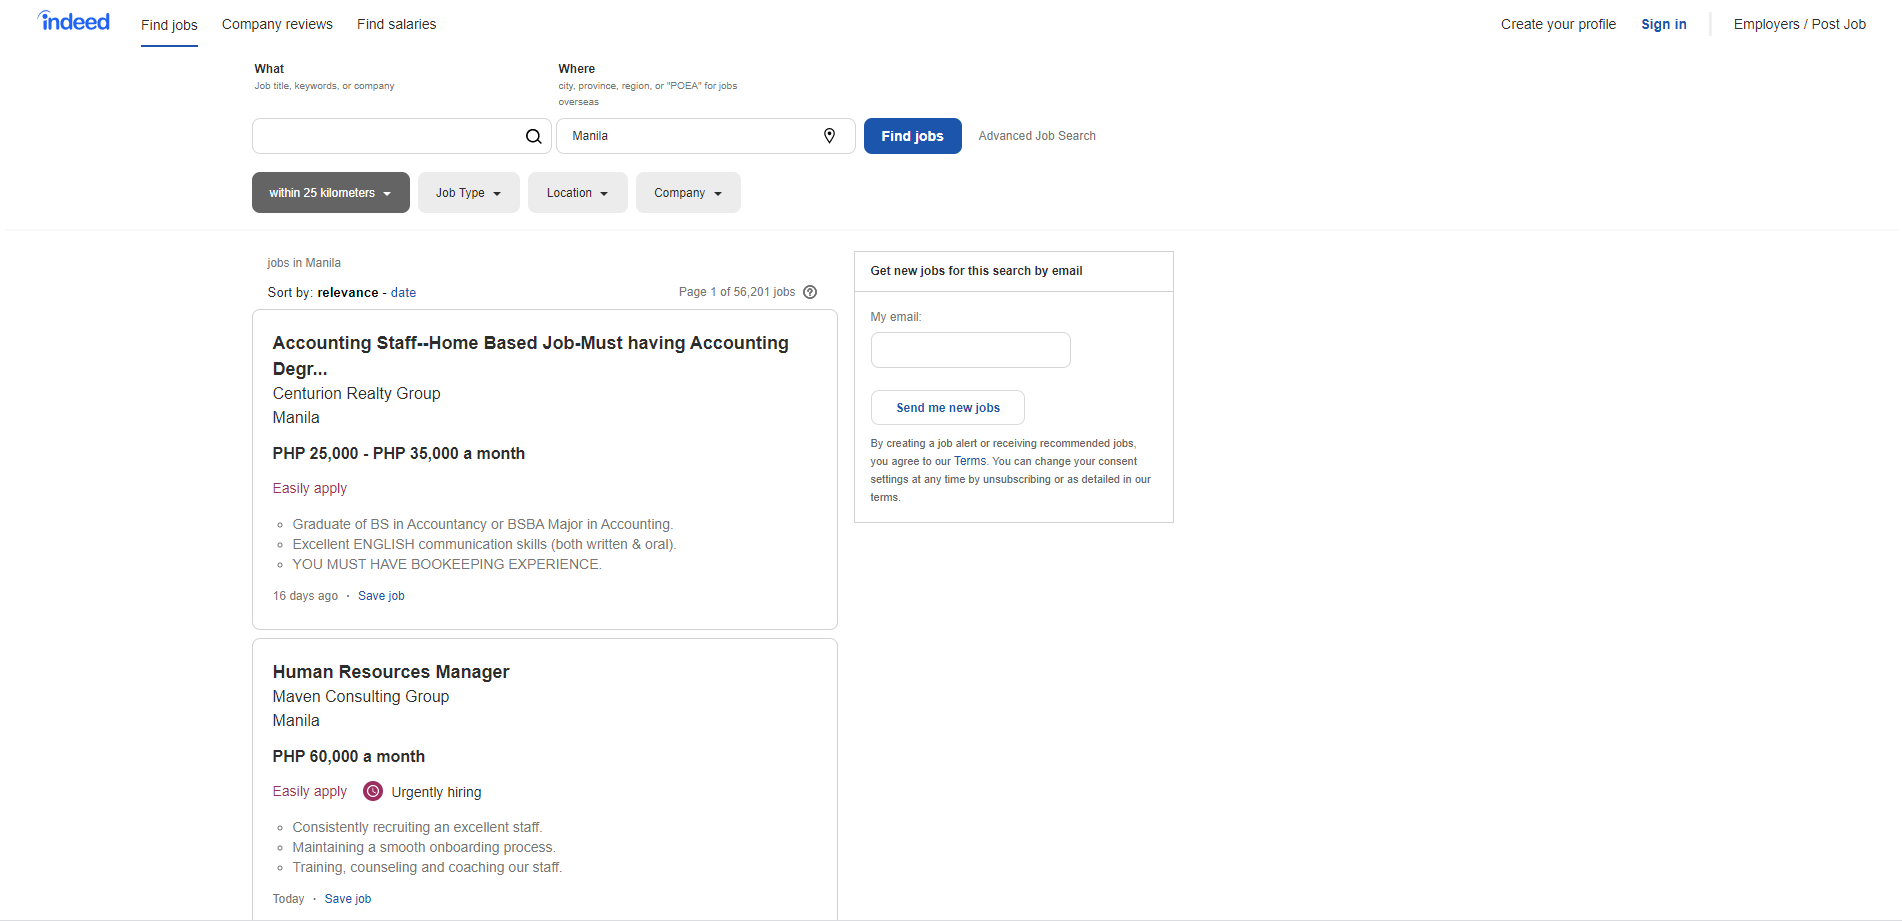Click Graduate of BS in Accountancy bullet
Screen dimensions: 1902x921
483,525
